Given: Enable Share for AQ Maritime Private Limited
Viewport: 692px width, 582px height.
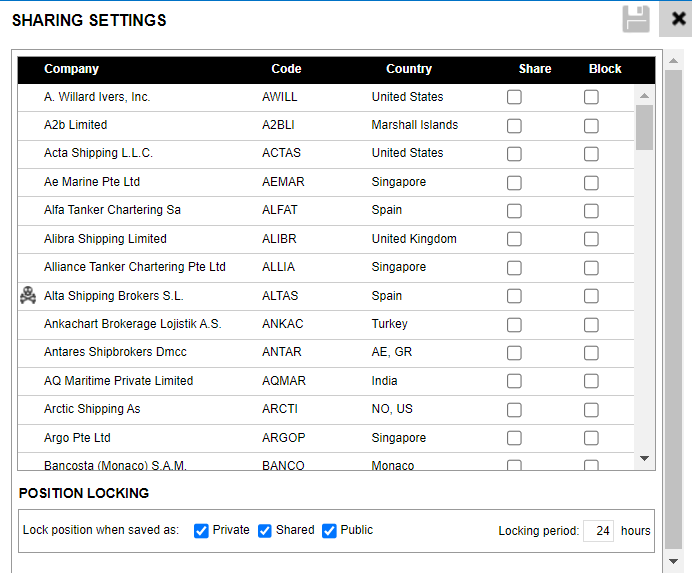Looking at the screenshot, I should point(514,382).
